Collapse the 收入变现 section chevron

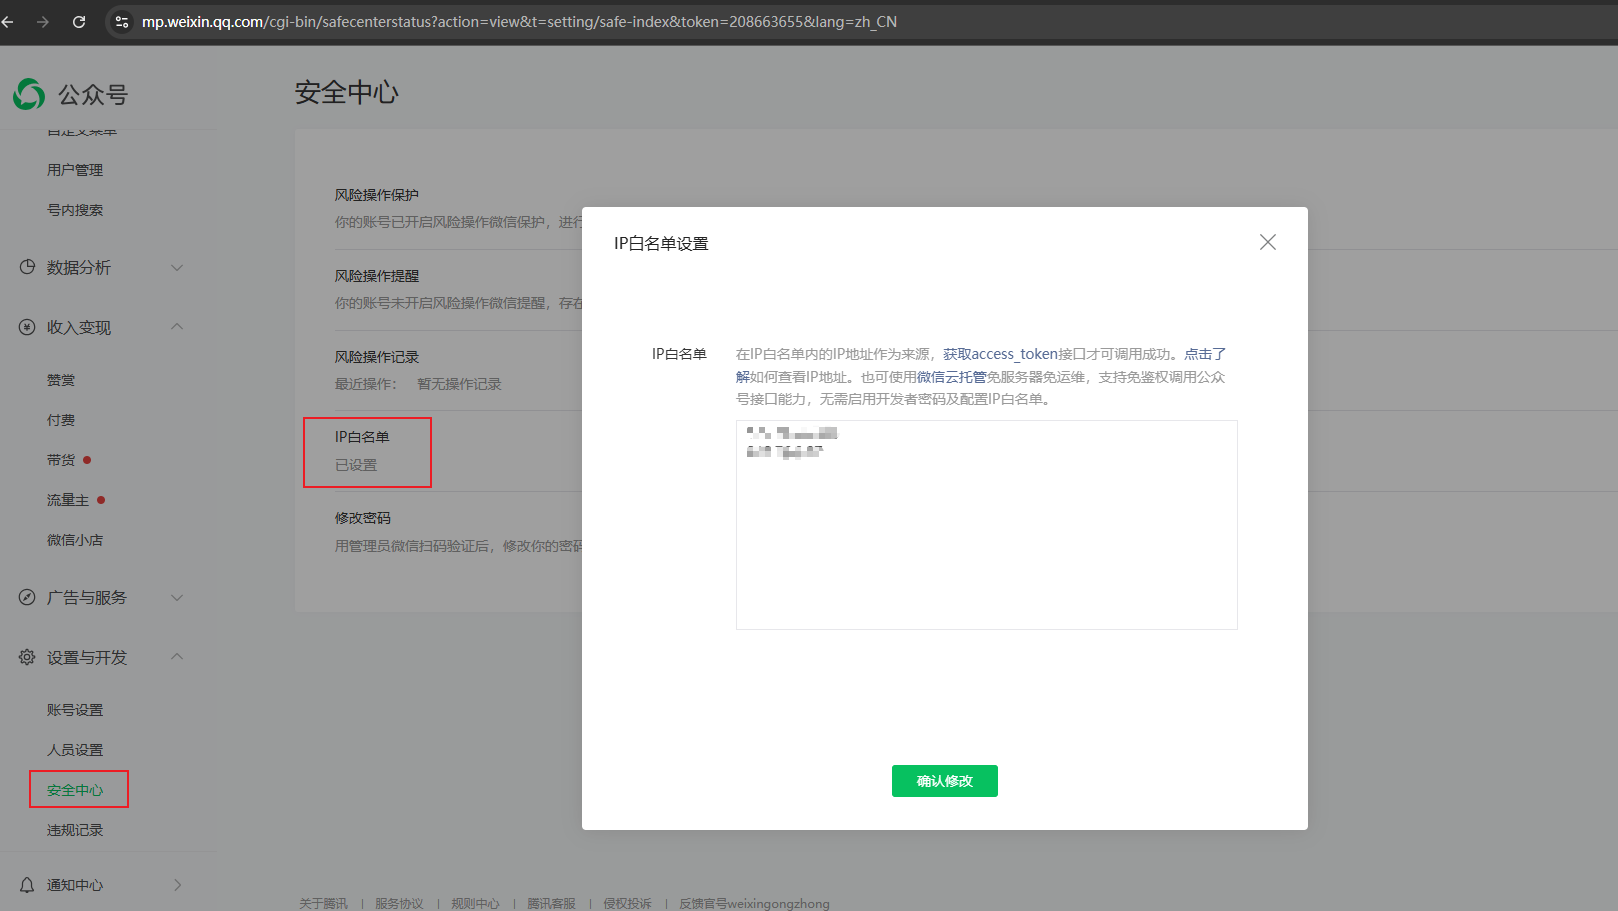pos(177,326)
